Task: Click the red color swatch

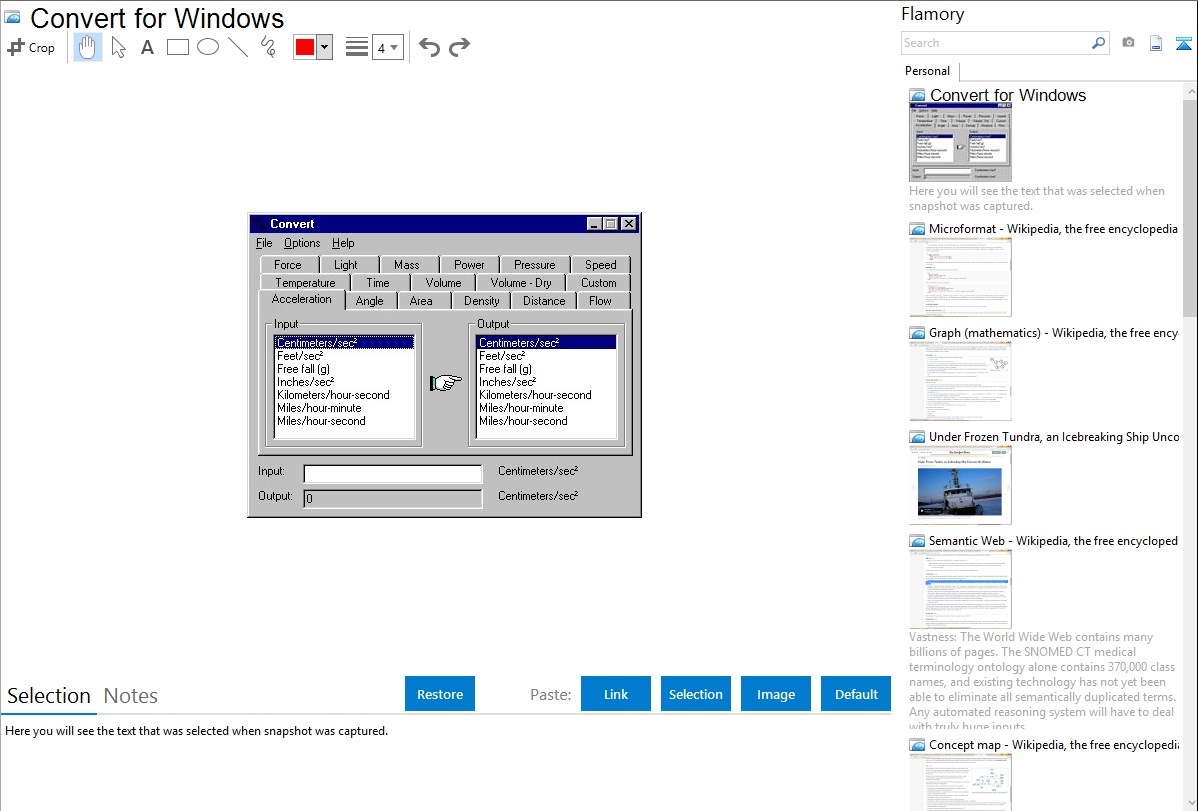Action: (305, 47)
